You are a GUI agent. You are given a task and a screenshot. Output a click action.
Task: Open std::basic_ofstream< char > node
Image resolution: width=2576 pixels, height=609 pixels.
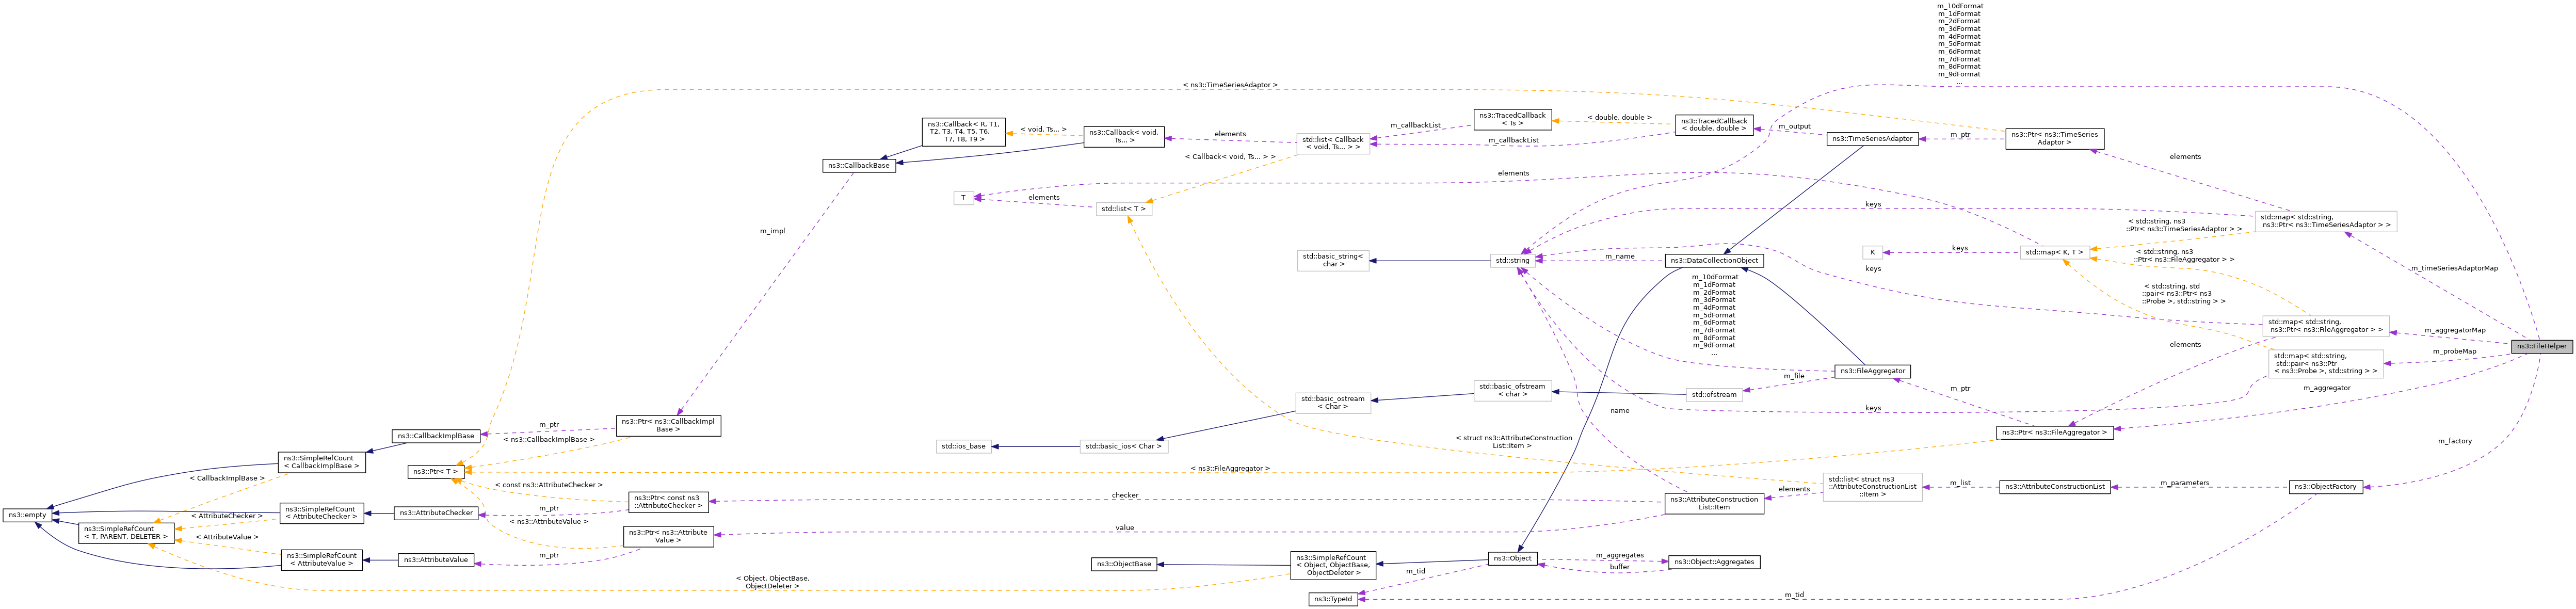1512,391
